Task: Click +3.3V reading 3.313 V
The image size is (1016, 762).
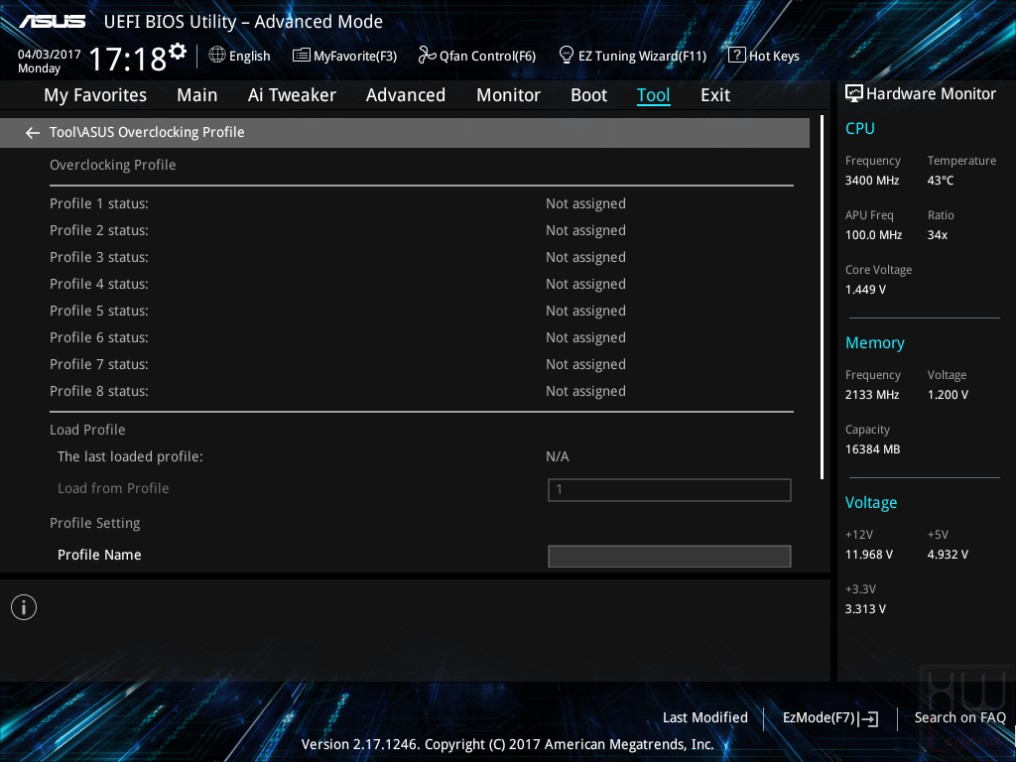Action: pyautogui.click(x=865, y=609)
